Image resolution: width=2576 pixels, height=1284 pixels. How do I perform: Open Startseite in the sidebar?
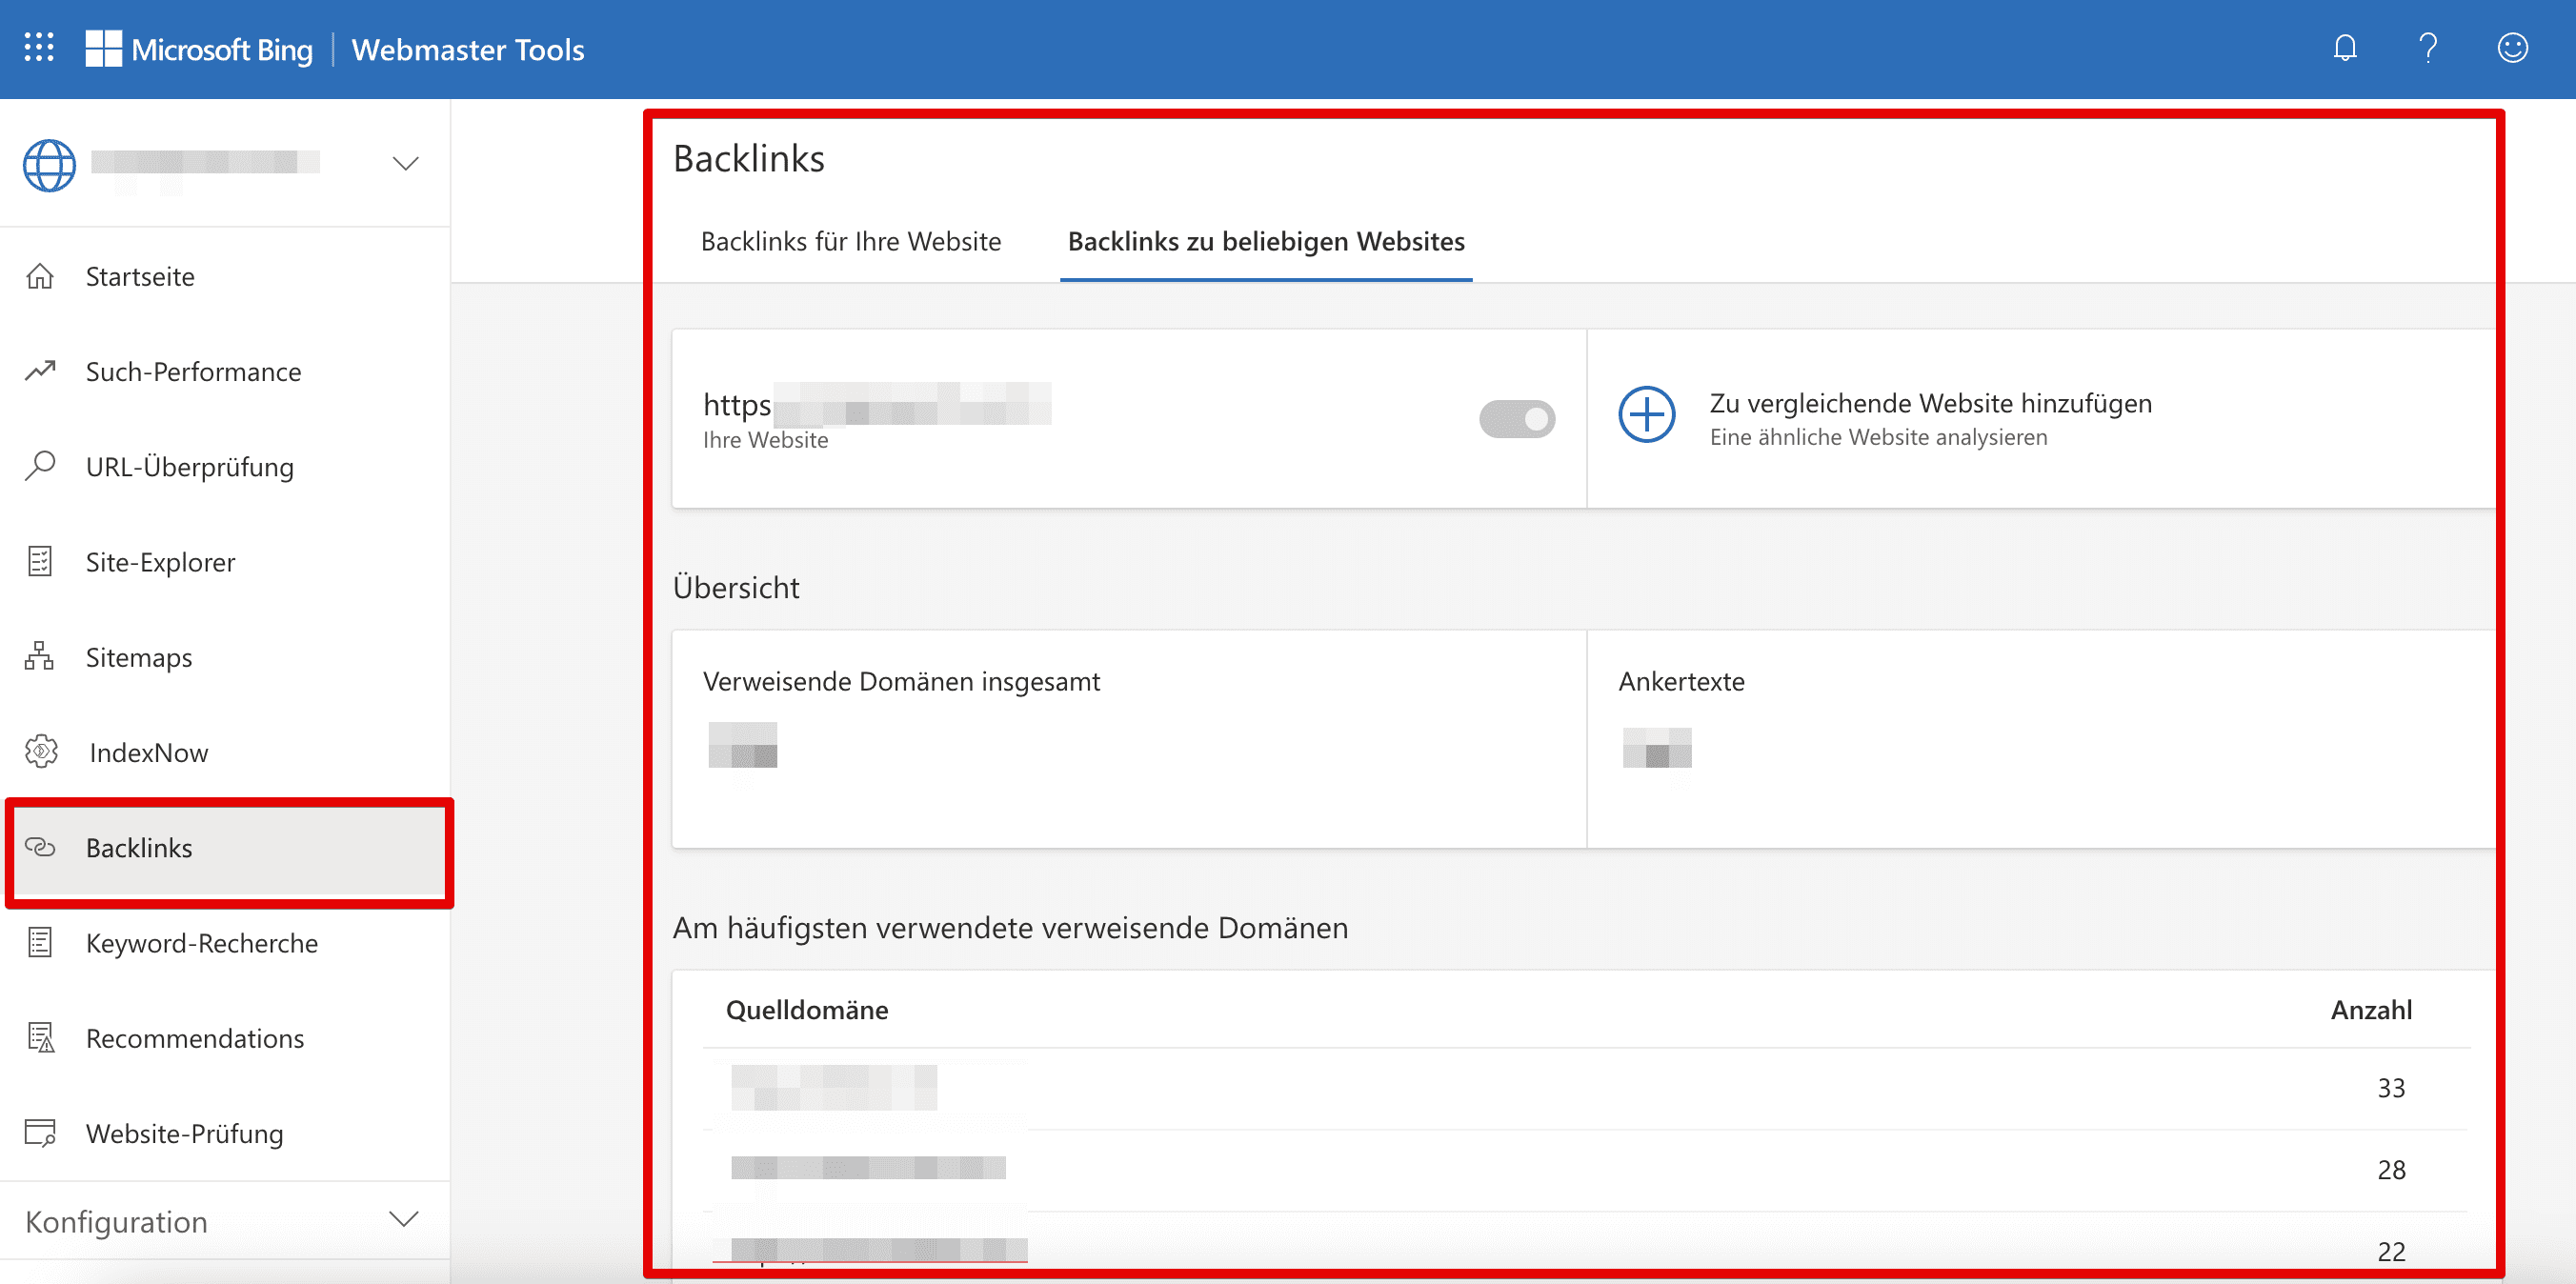click(x=225, y=276)
